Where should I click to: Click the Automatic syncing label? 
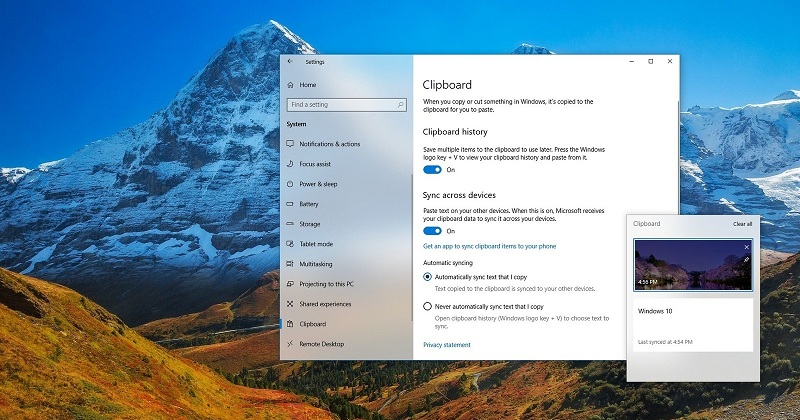tap(447, 263)
